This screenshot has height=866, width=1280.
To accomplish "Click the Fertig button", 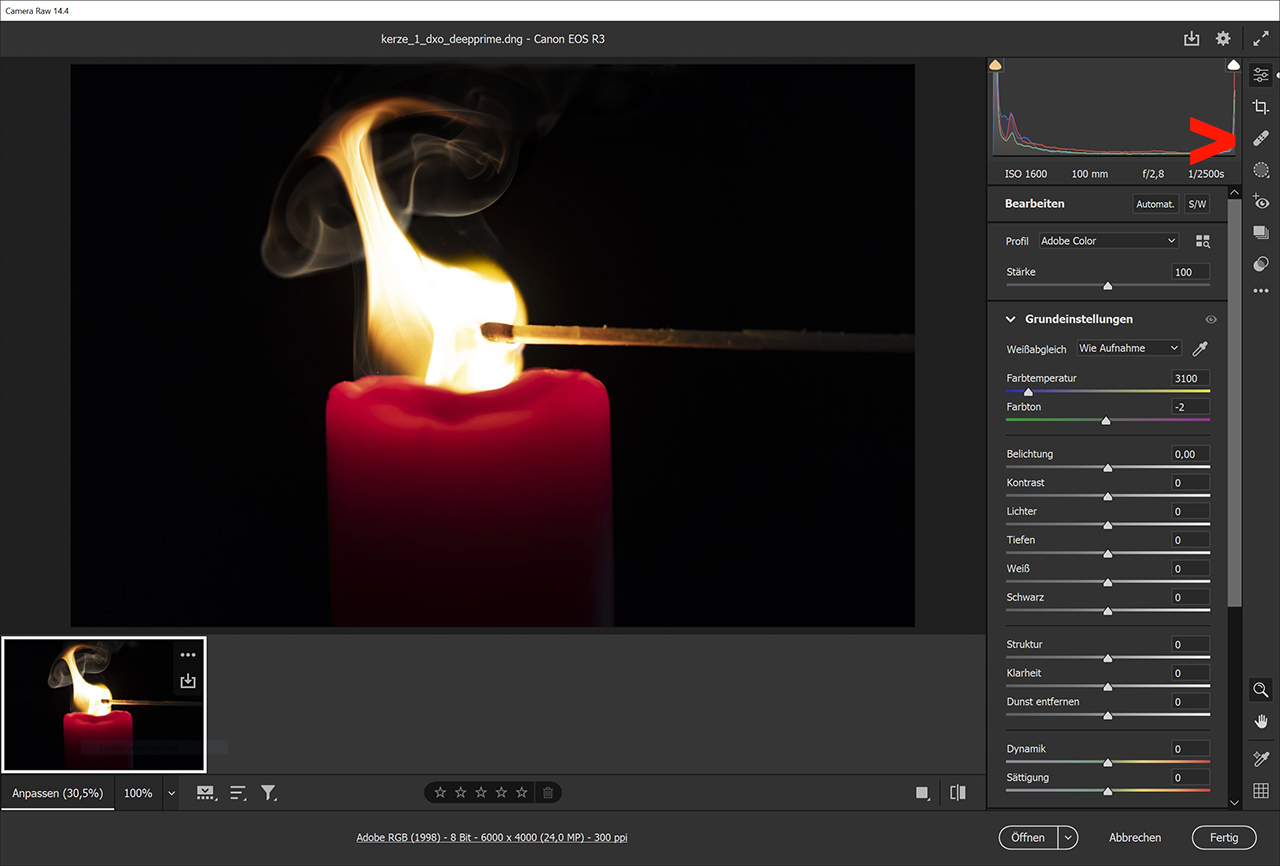I will pyautogui.click(x=1223, y=838).
